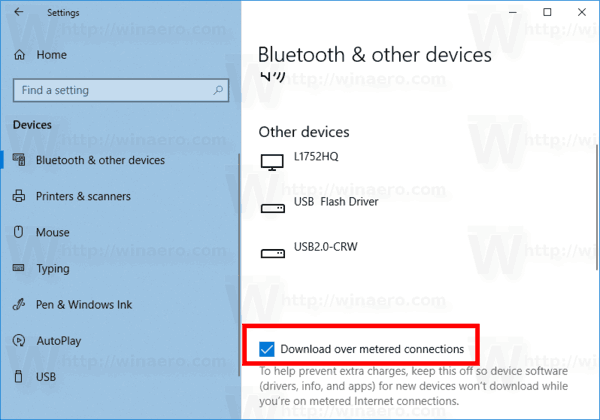Maximize the Settings window
The image size is (600, 420).
point(547,13)
